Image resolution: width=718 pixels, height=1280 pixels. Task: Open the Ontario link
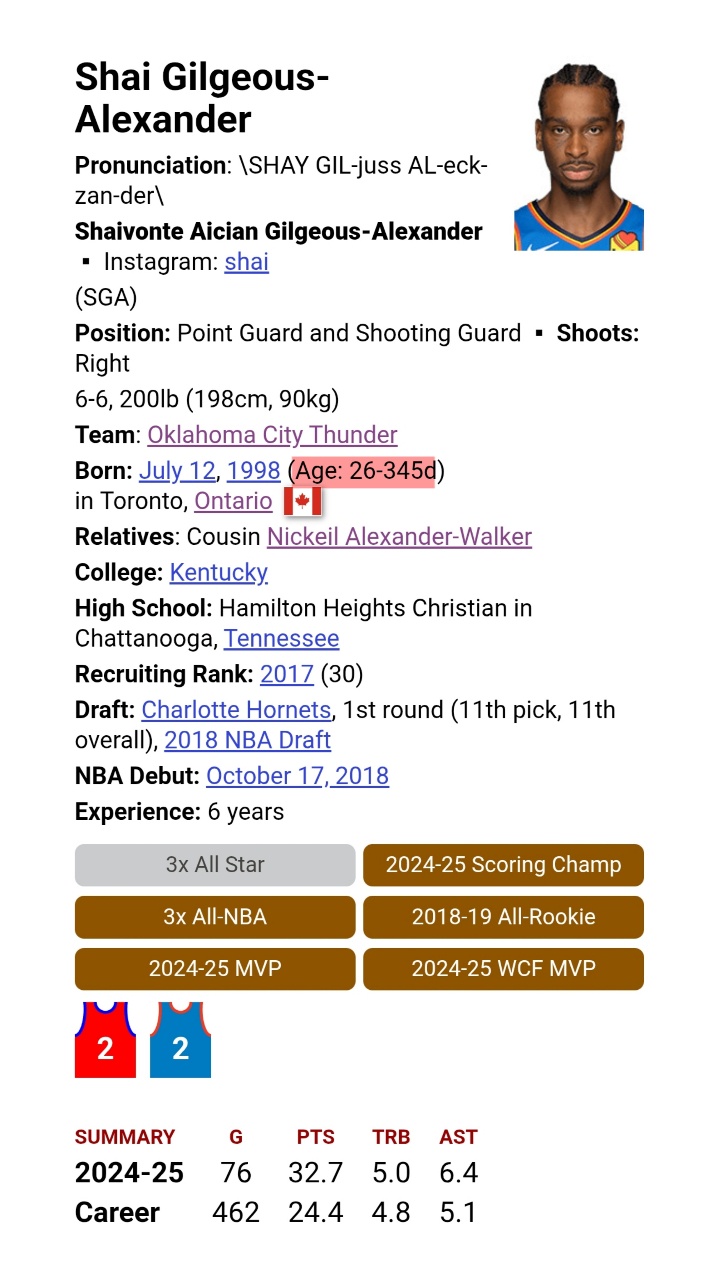[x=233, y=501]
